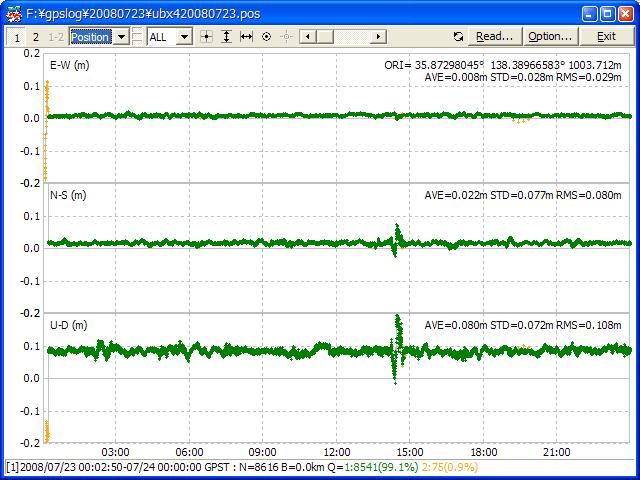This screenshot has height=480, width=640.
Task: Click the greyed-out crosshair icon
Action: pos(286,36)
